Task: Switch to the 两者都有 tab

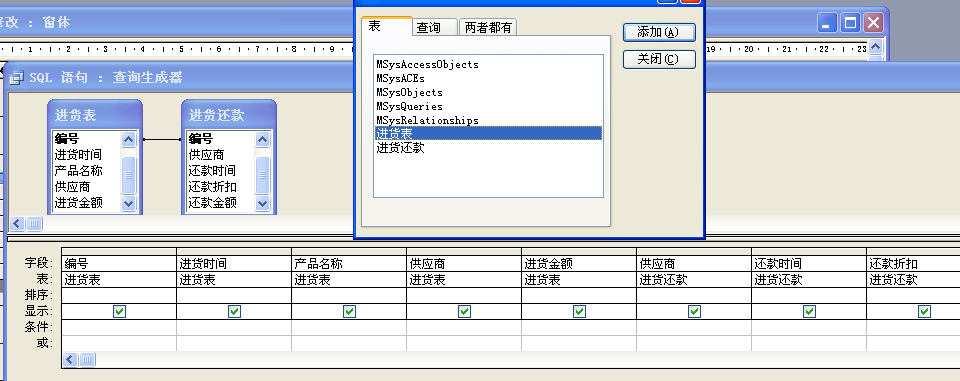Action: (x=488, y=28)
